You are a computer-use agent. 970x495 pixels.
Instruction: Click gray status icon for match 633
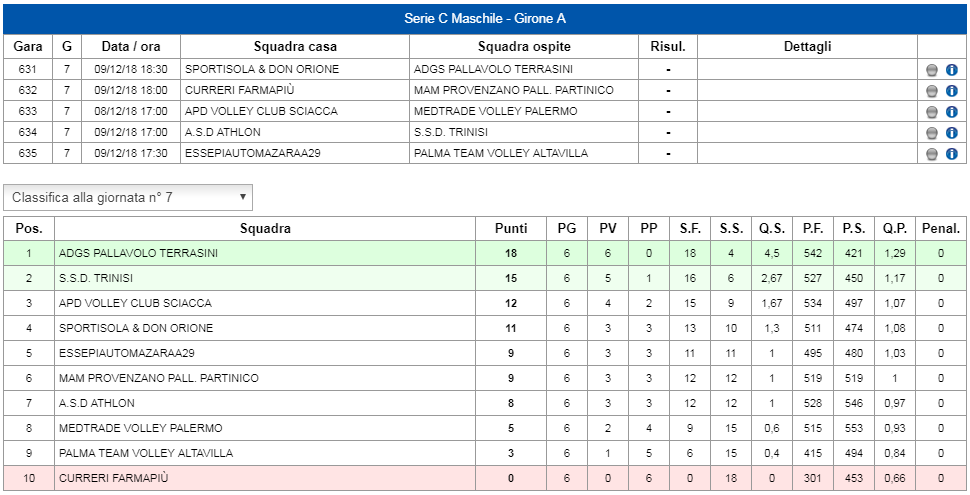point(932,113)
